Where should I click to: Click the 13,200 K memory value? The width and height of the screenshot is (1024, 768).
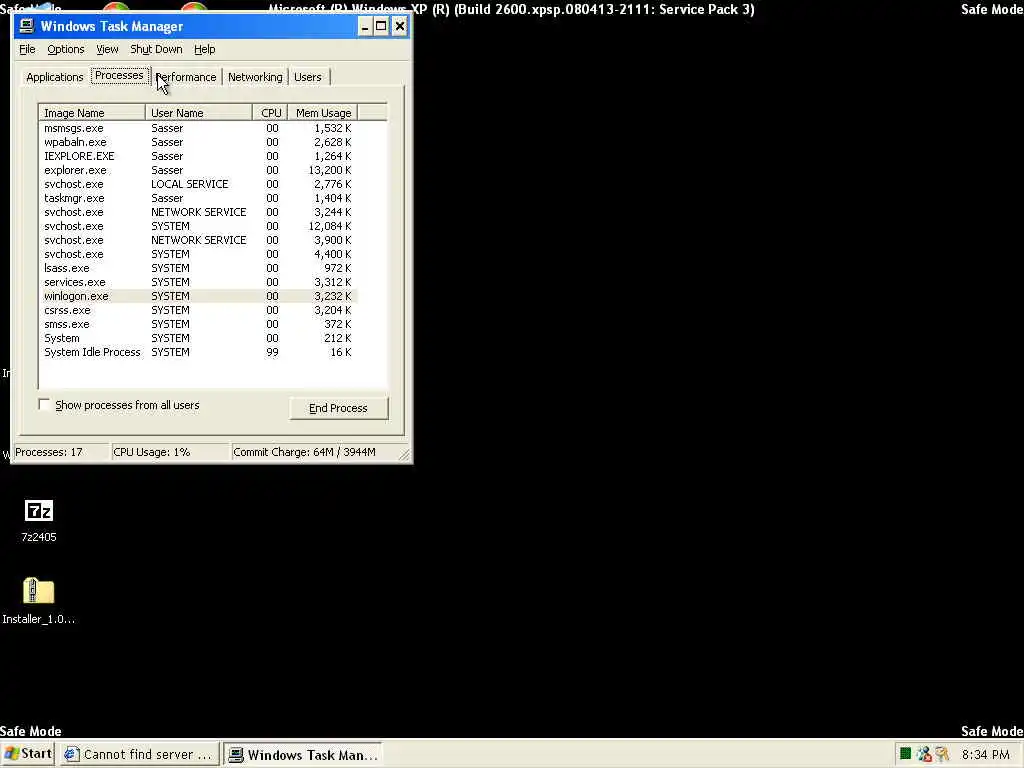pos(330,170)
